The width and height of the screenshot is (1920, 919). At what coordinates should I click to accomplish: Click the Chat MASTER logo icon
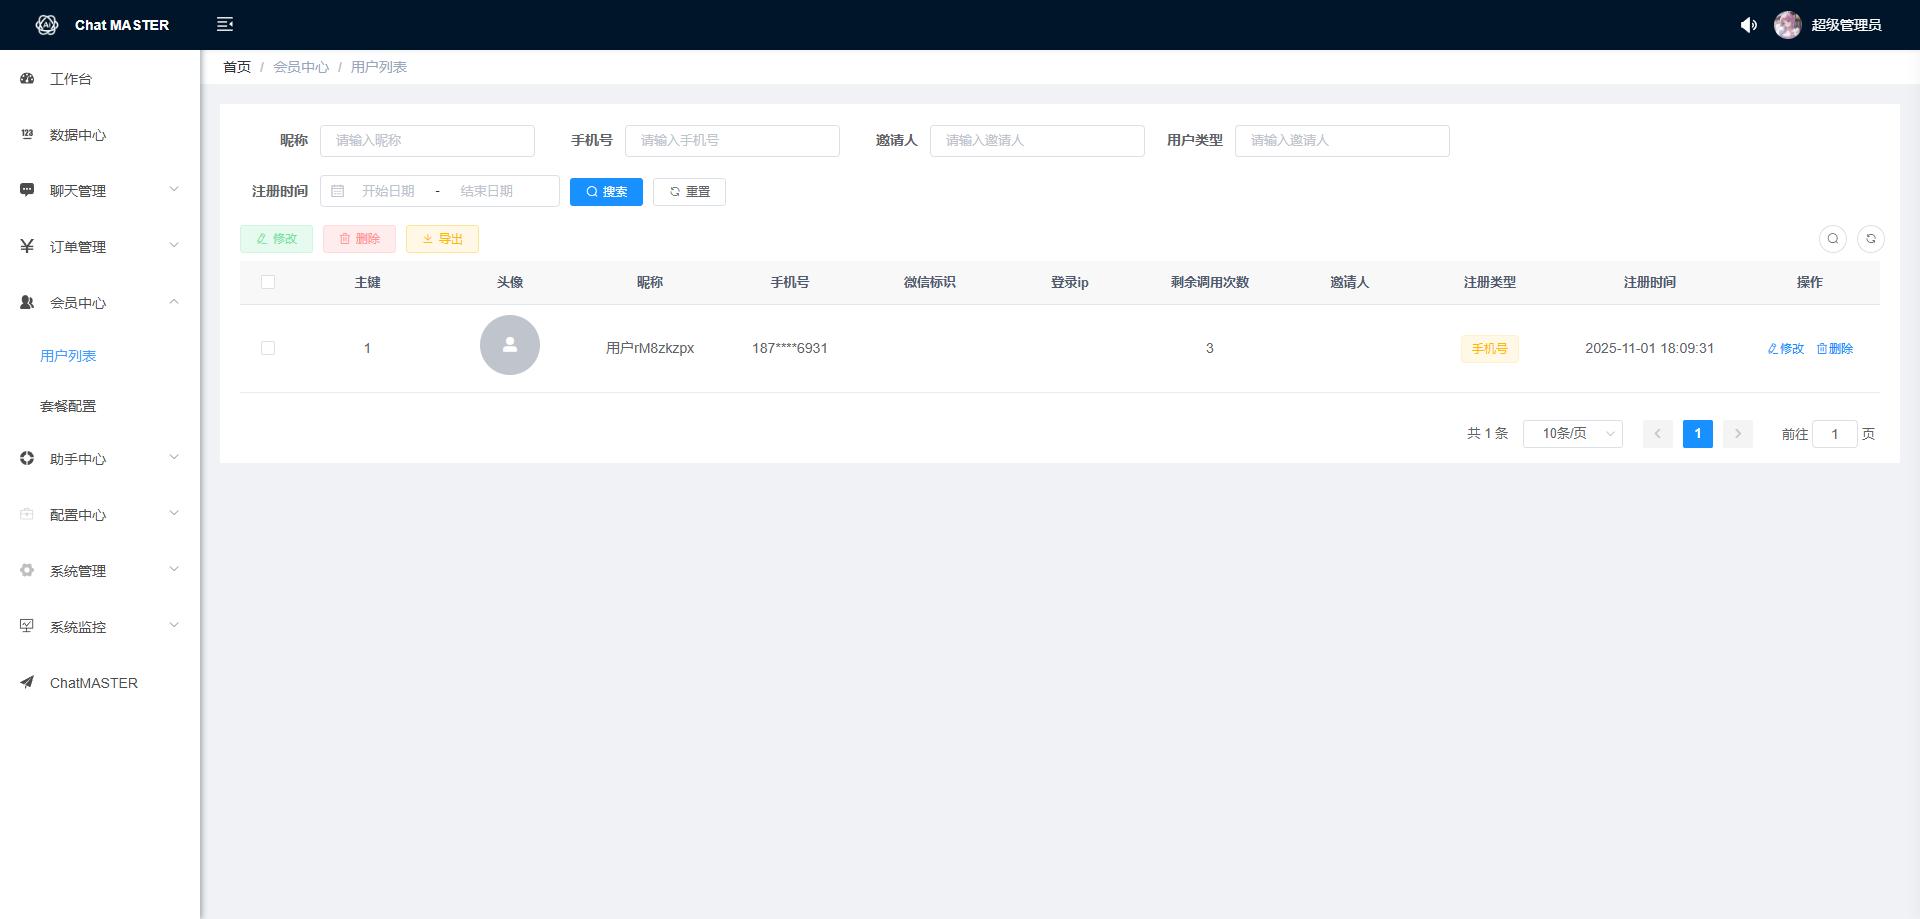[47, 25]
